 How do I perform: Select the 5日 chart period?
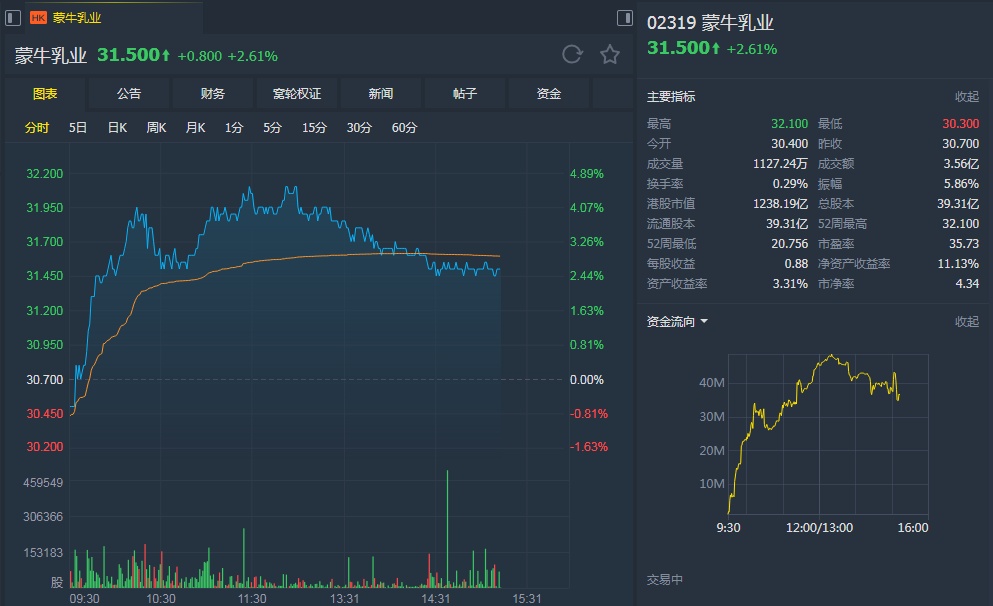(78, 128)
